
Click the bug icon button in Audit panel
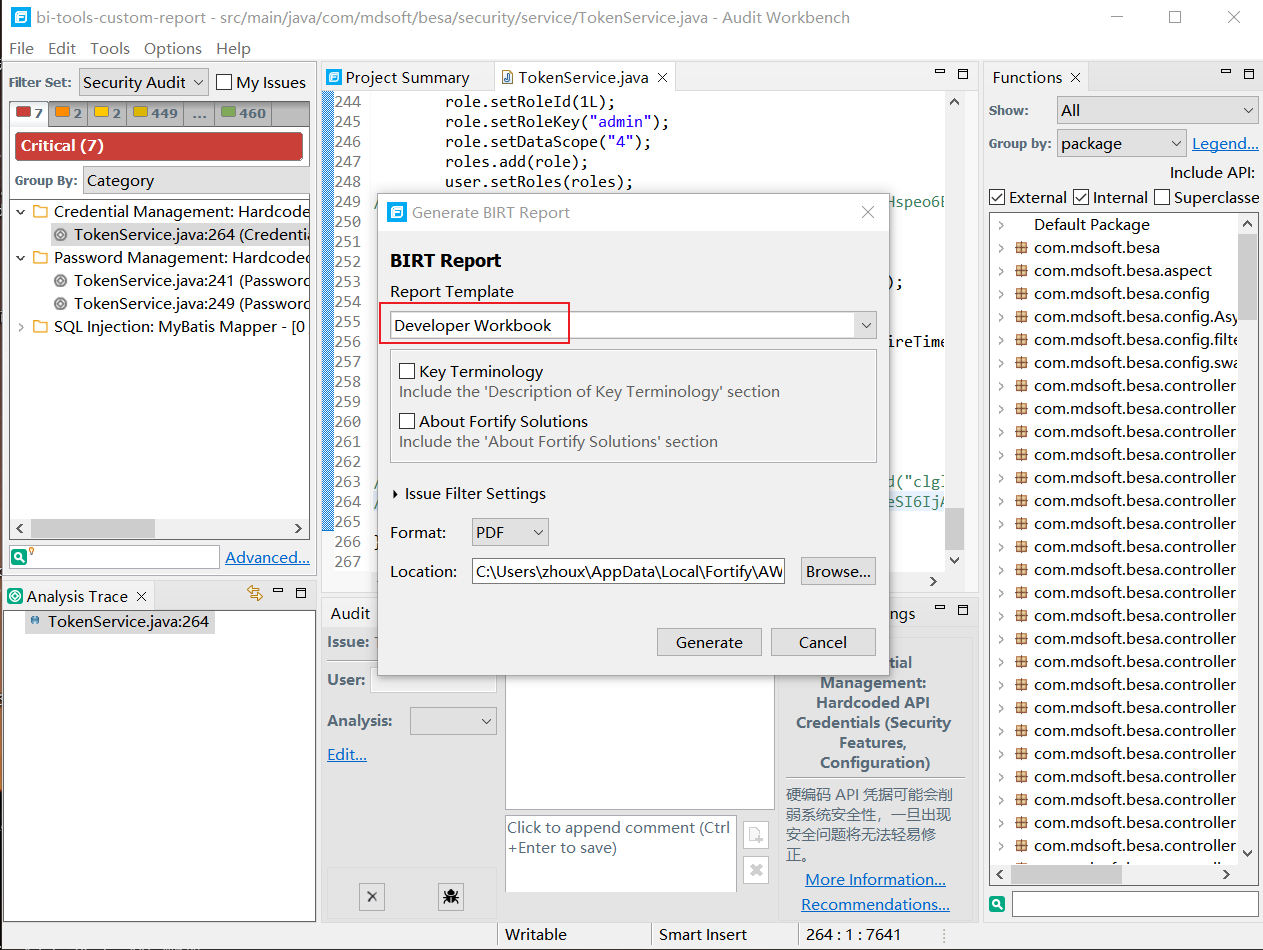point(451,896)
